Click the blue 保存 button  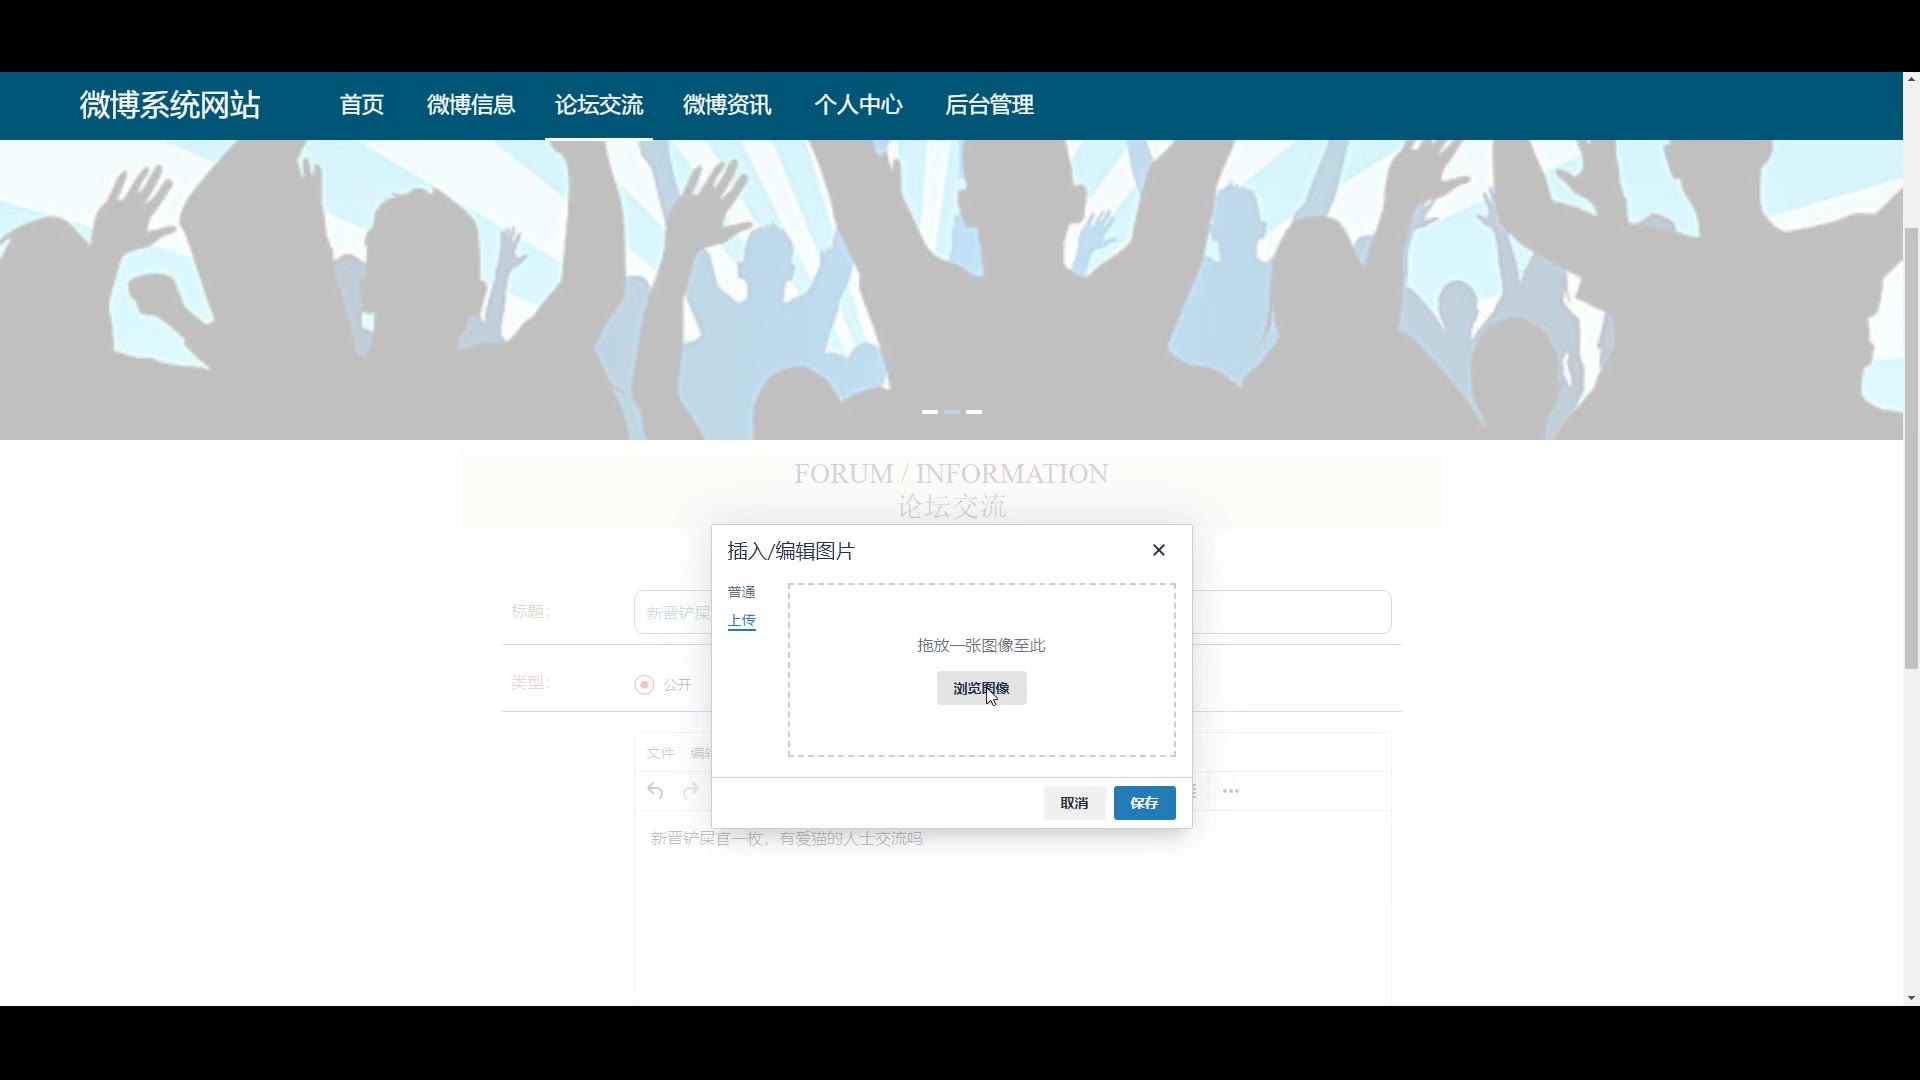[x=1144, y=803]
